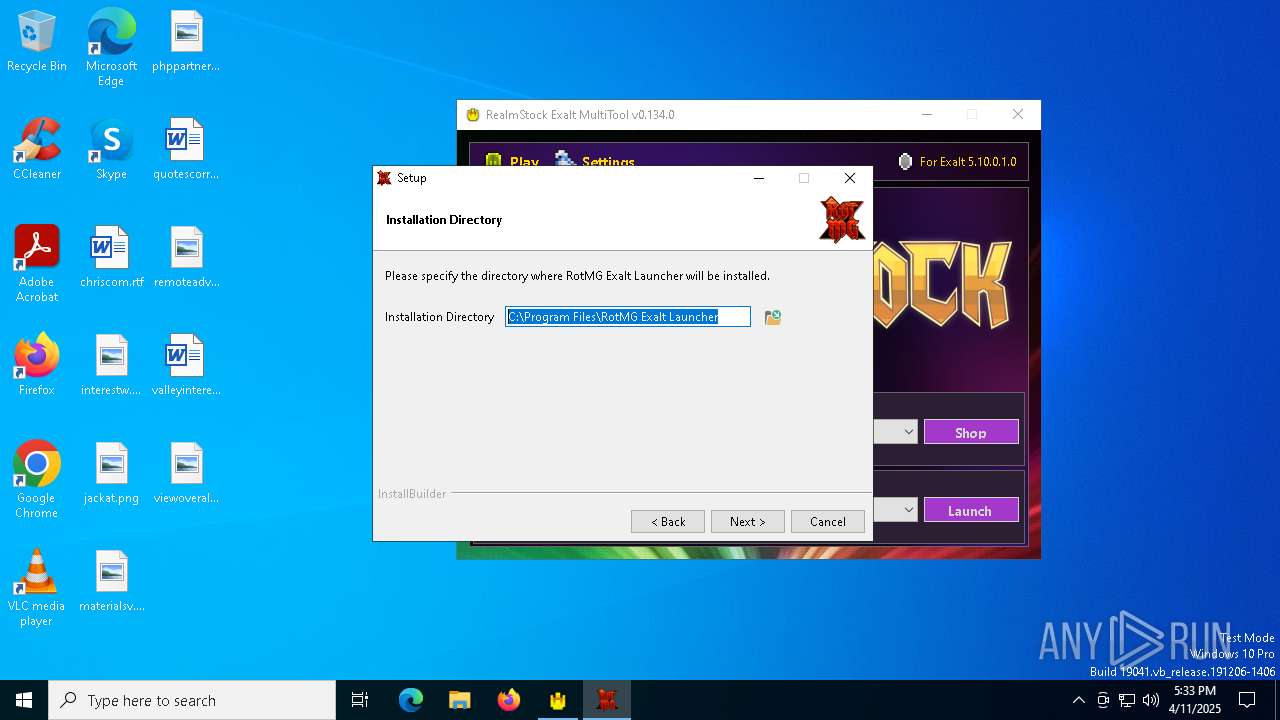
Task: Click Next in the Setup wizard
Action: (747, 521)
